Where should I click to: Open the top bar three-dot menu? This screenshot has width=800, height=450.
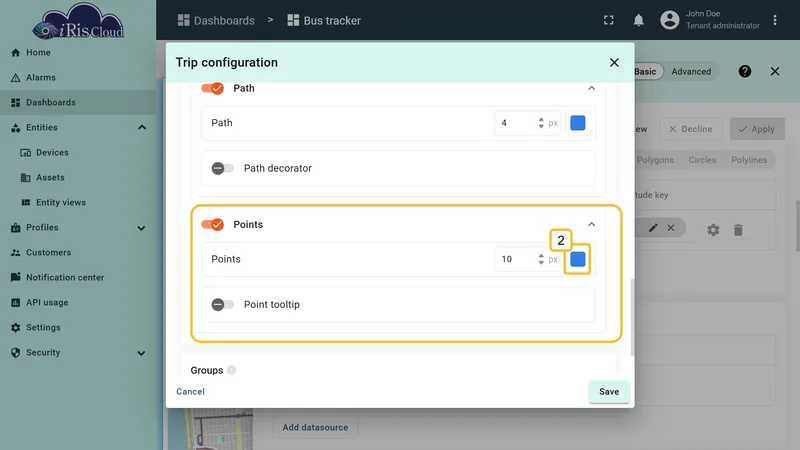[775, 20]
